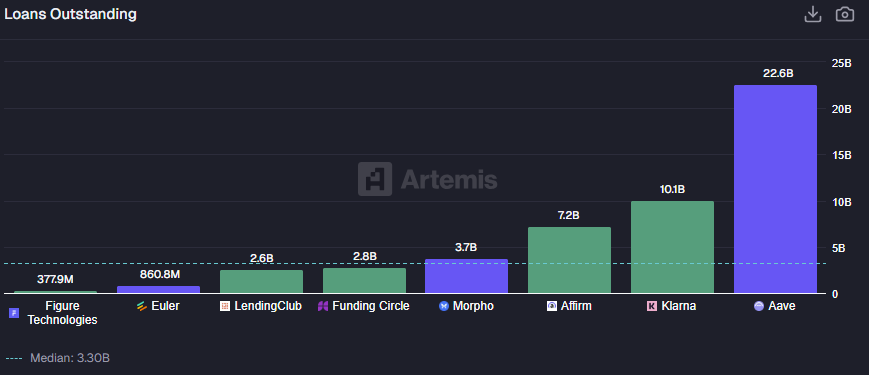Click the Morpho logo icon
This screenshot has height=375, width=869.
click(443, 306)
